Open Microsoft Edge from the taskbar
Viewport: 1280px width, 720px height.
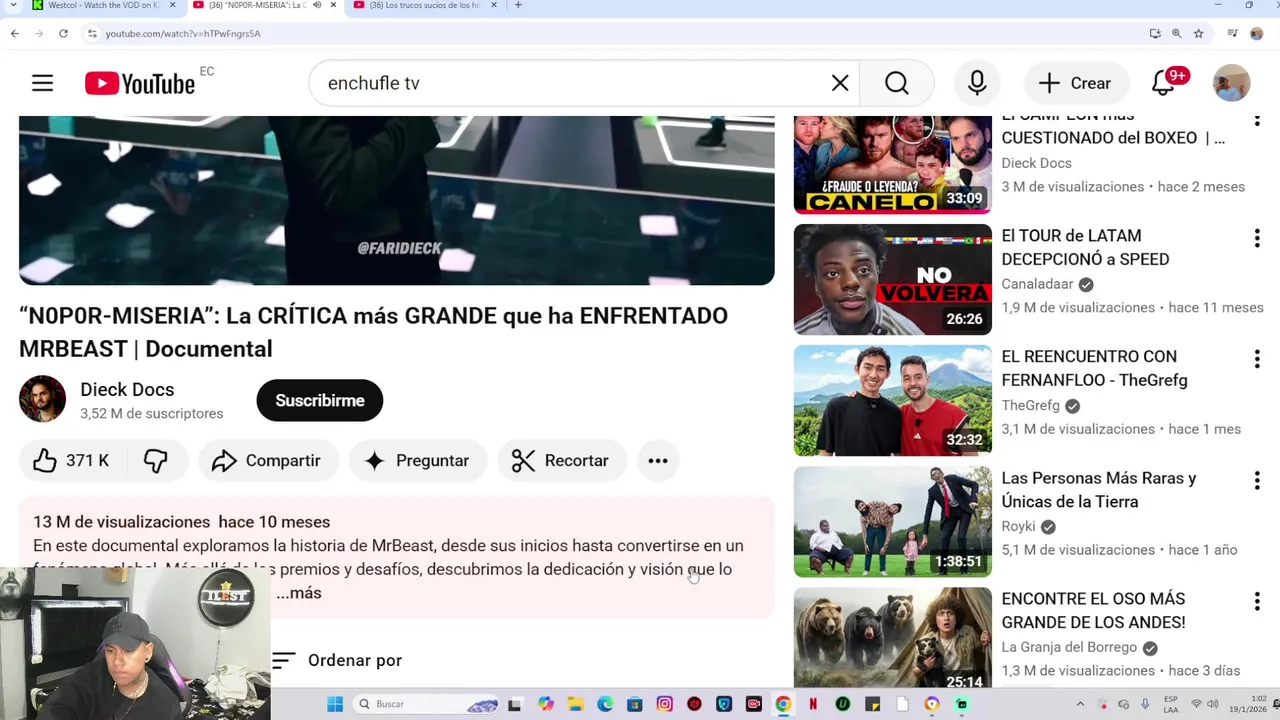pyautogui.click(x=605, y=704)
